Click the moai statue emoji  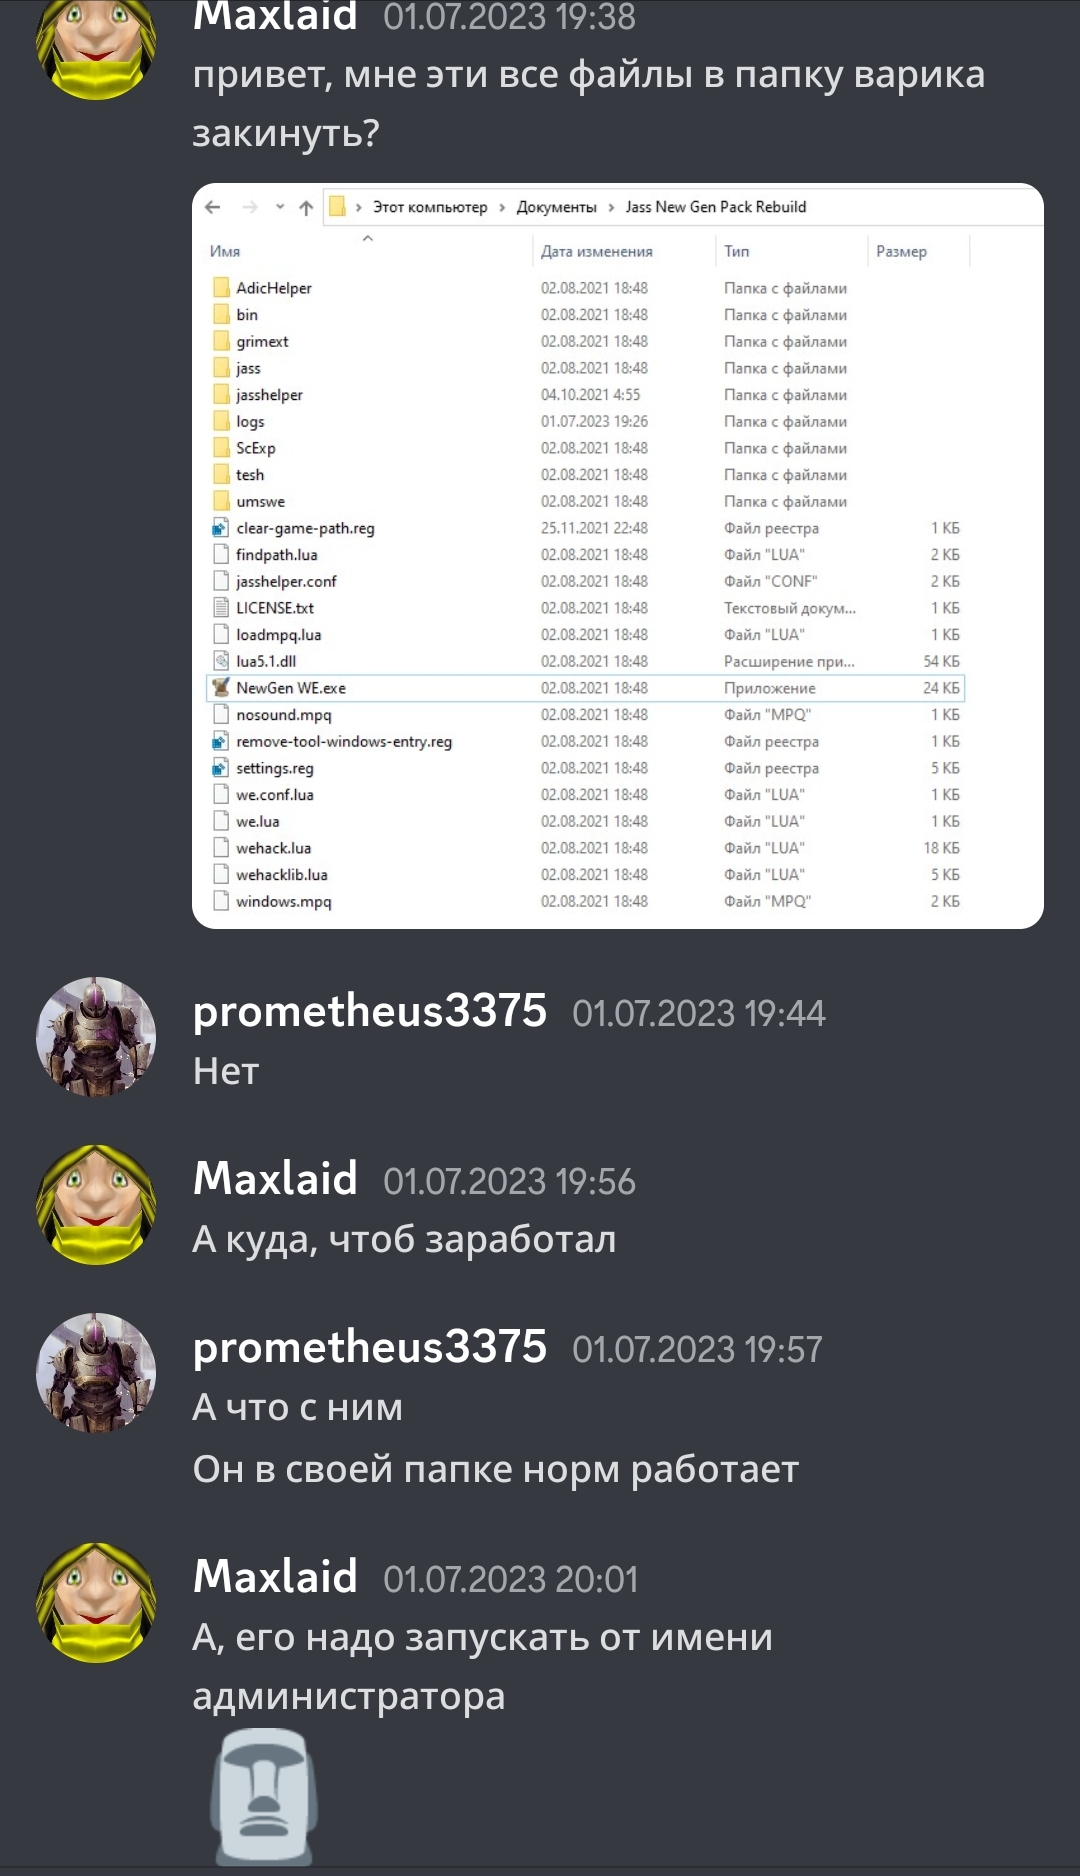click(x=264, y=1796)
